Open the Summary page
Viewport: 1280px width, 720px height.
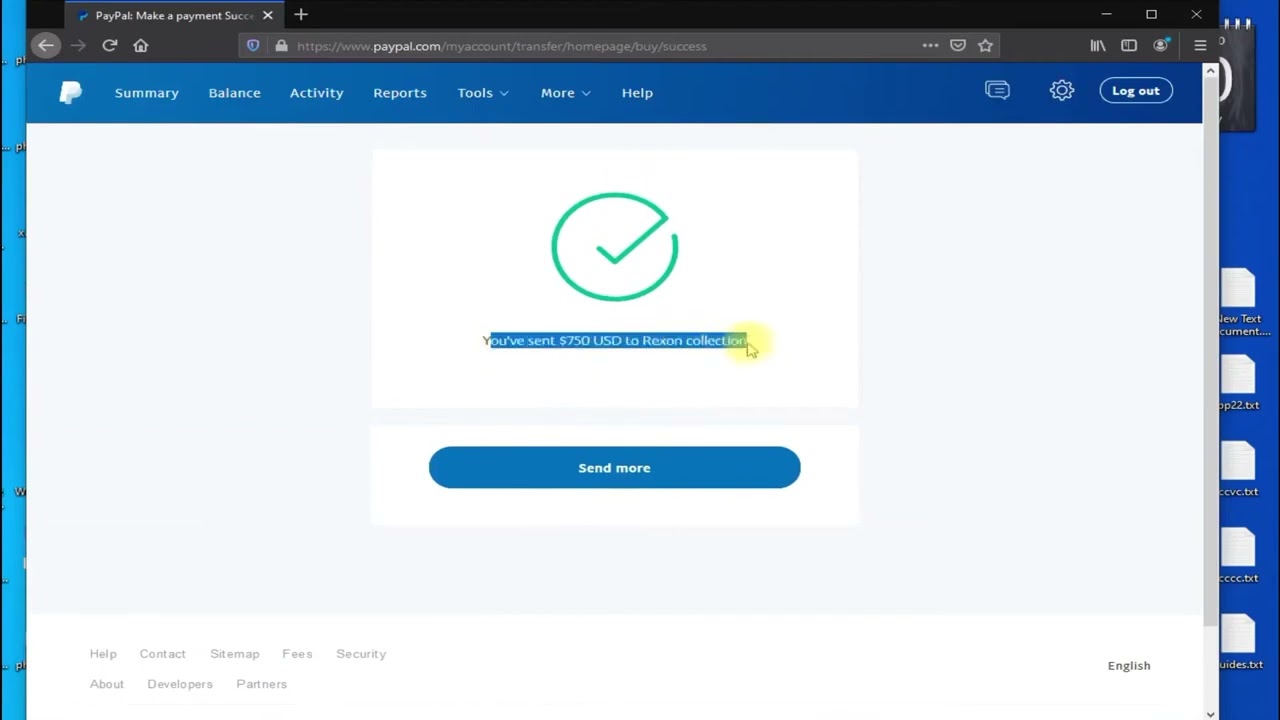(147, 93)
